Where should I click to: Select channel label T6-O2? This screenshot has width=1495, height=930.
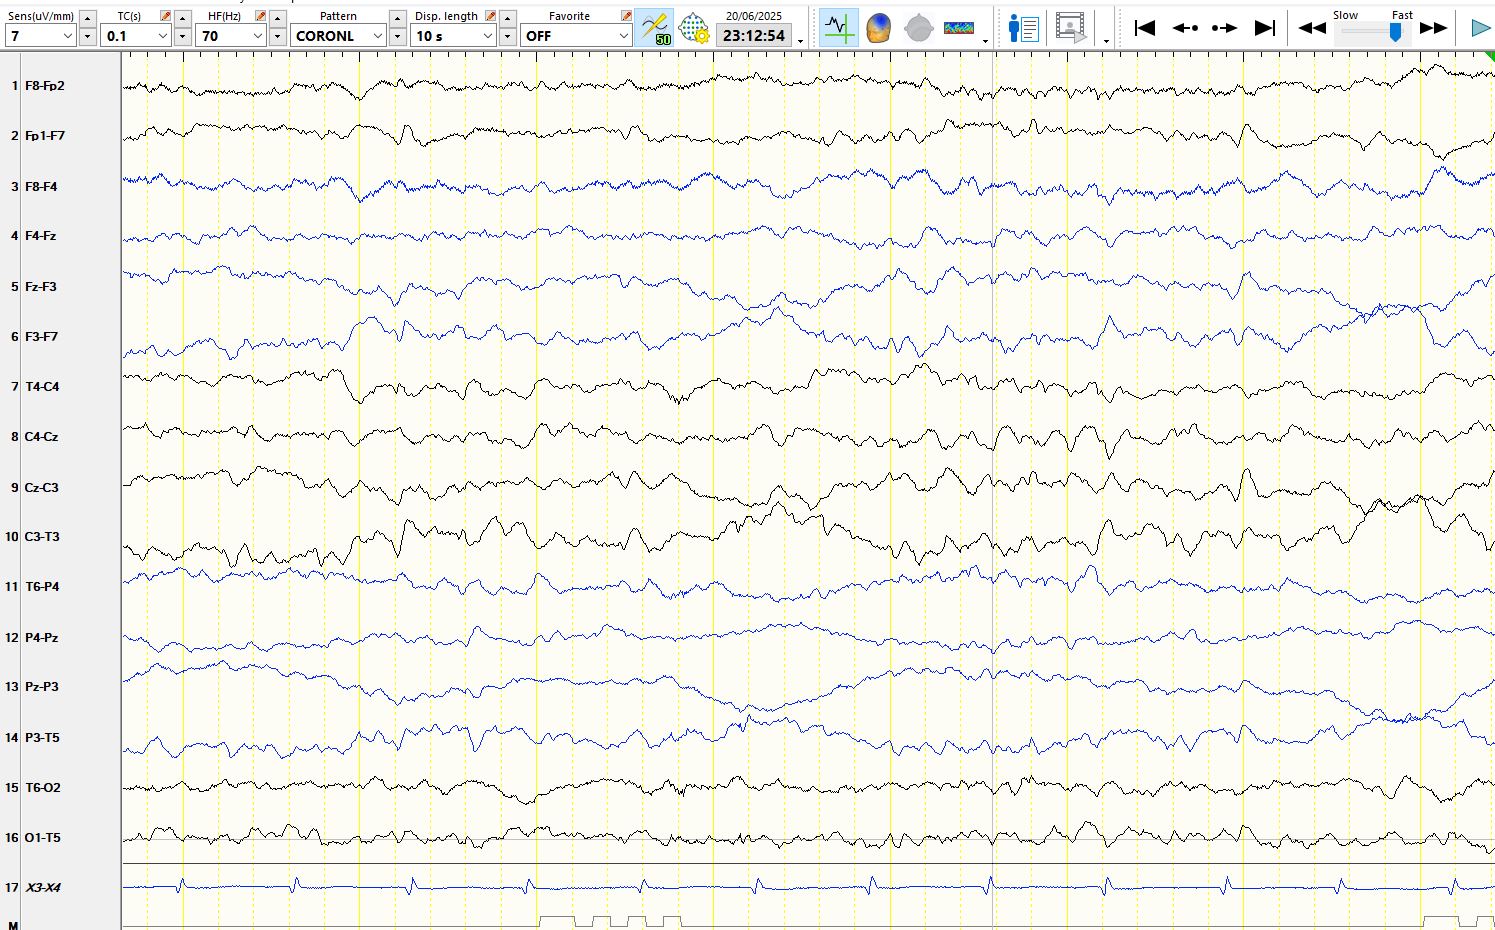pos(43,788)
